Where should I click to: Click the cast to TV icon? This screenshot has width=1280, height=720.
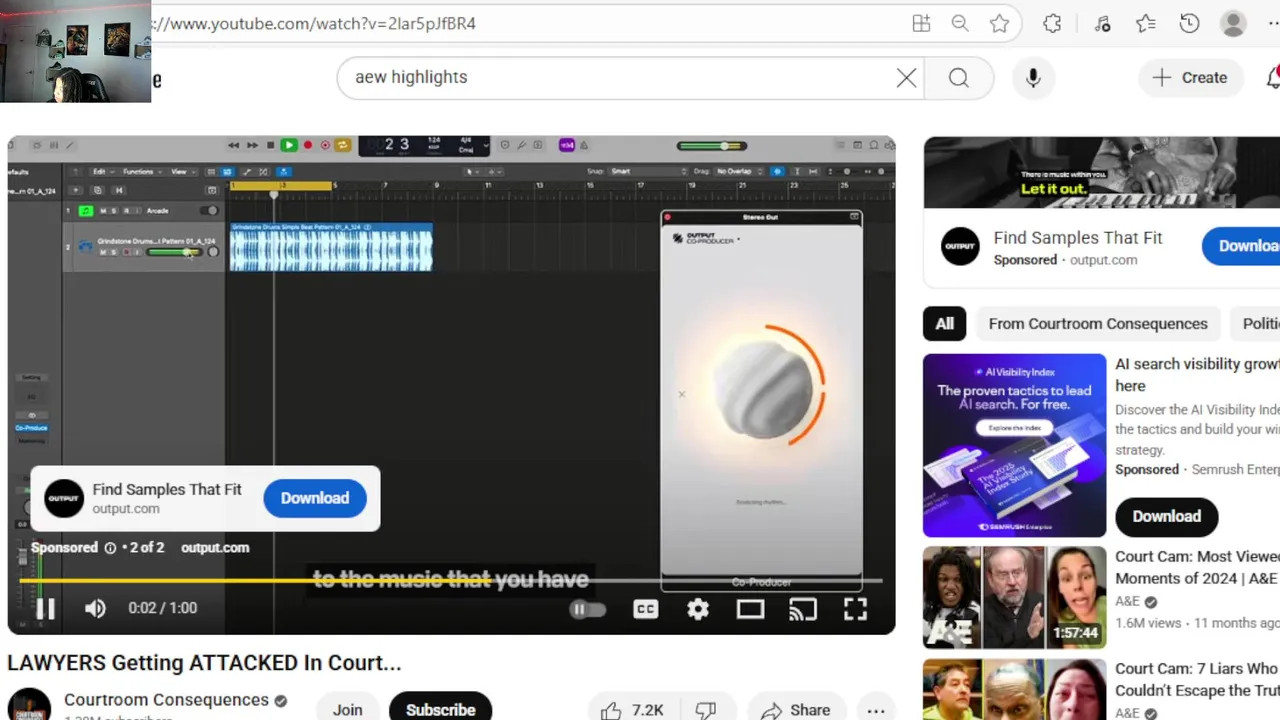click(x=803, y=609)
